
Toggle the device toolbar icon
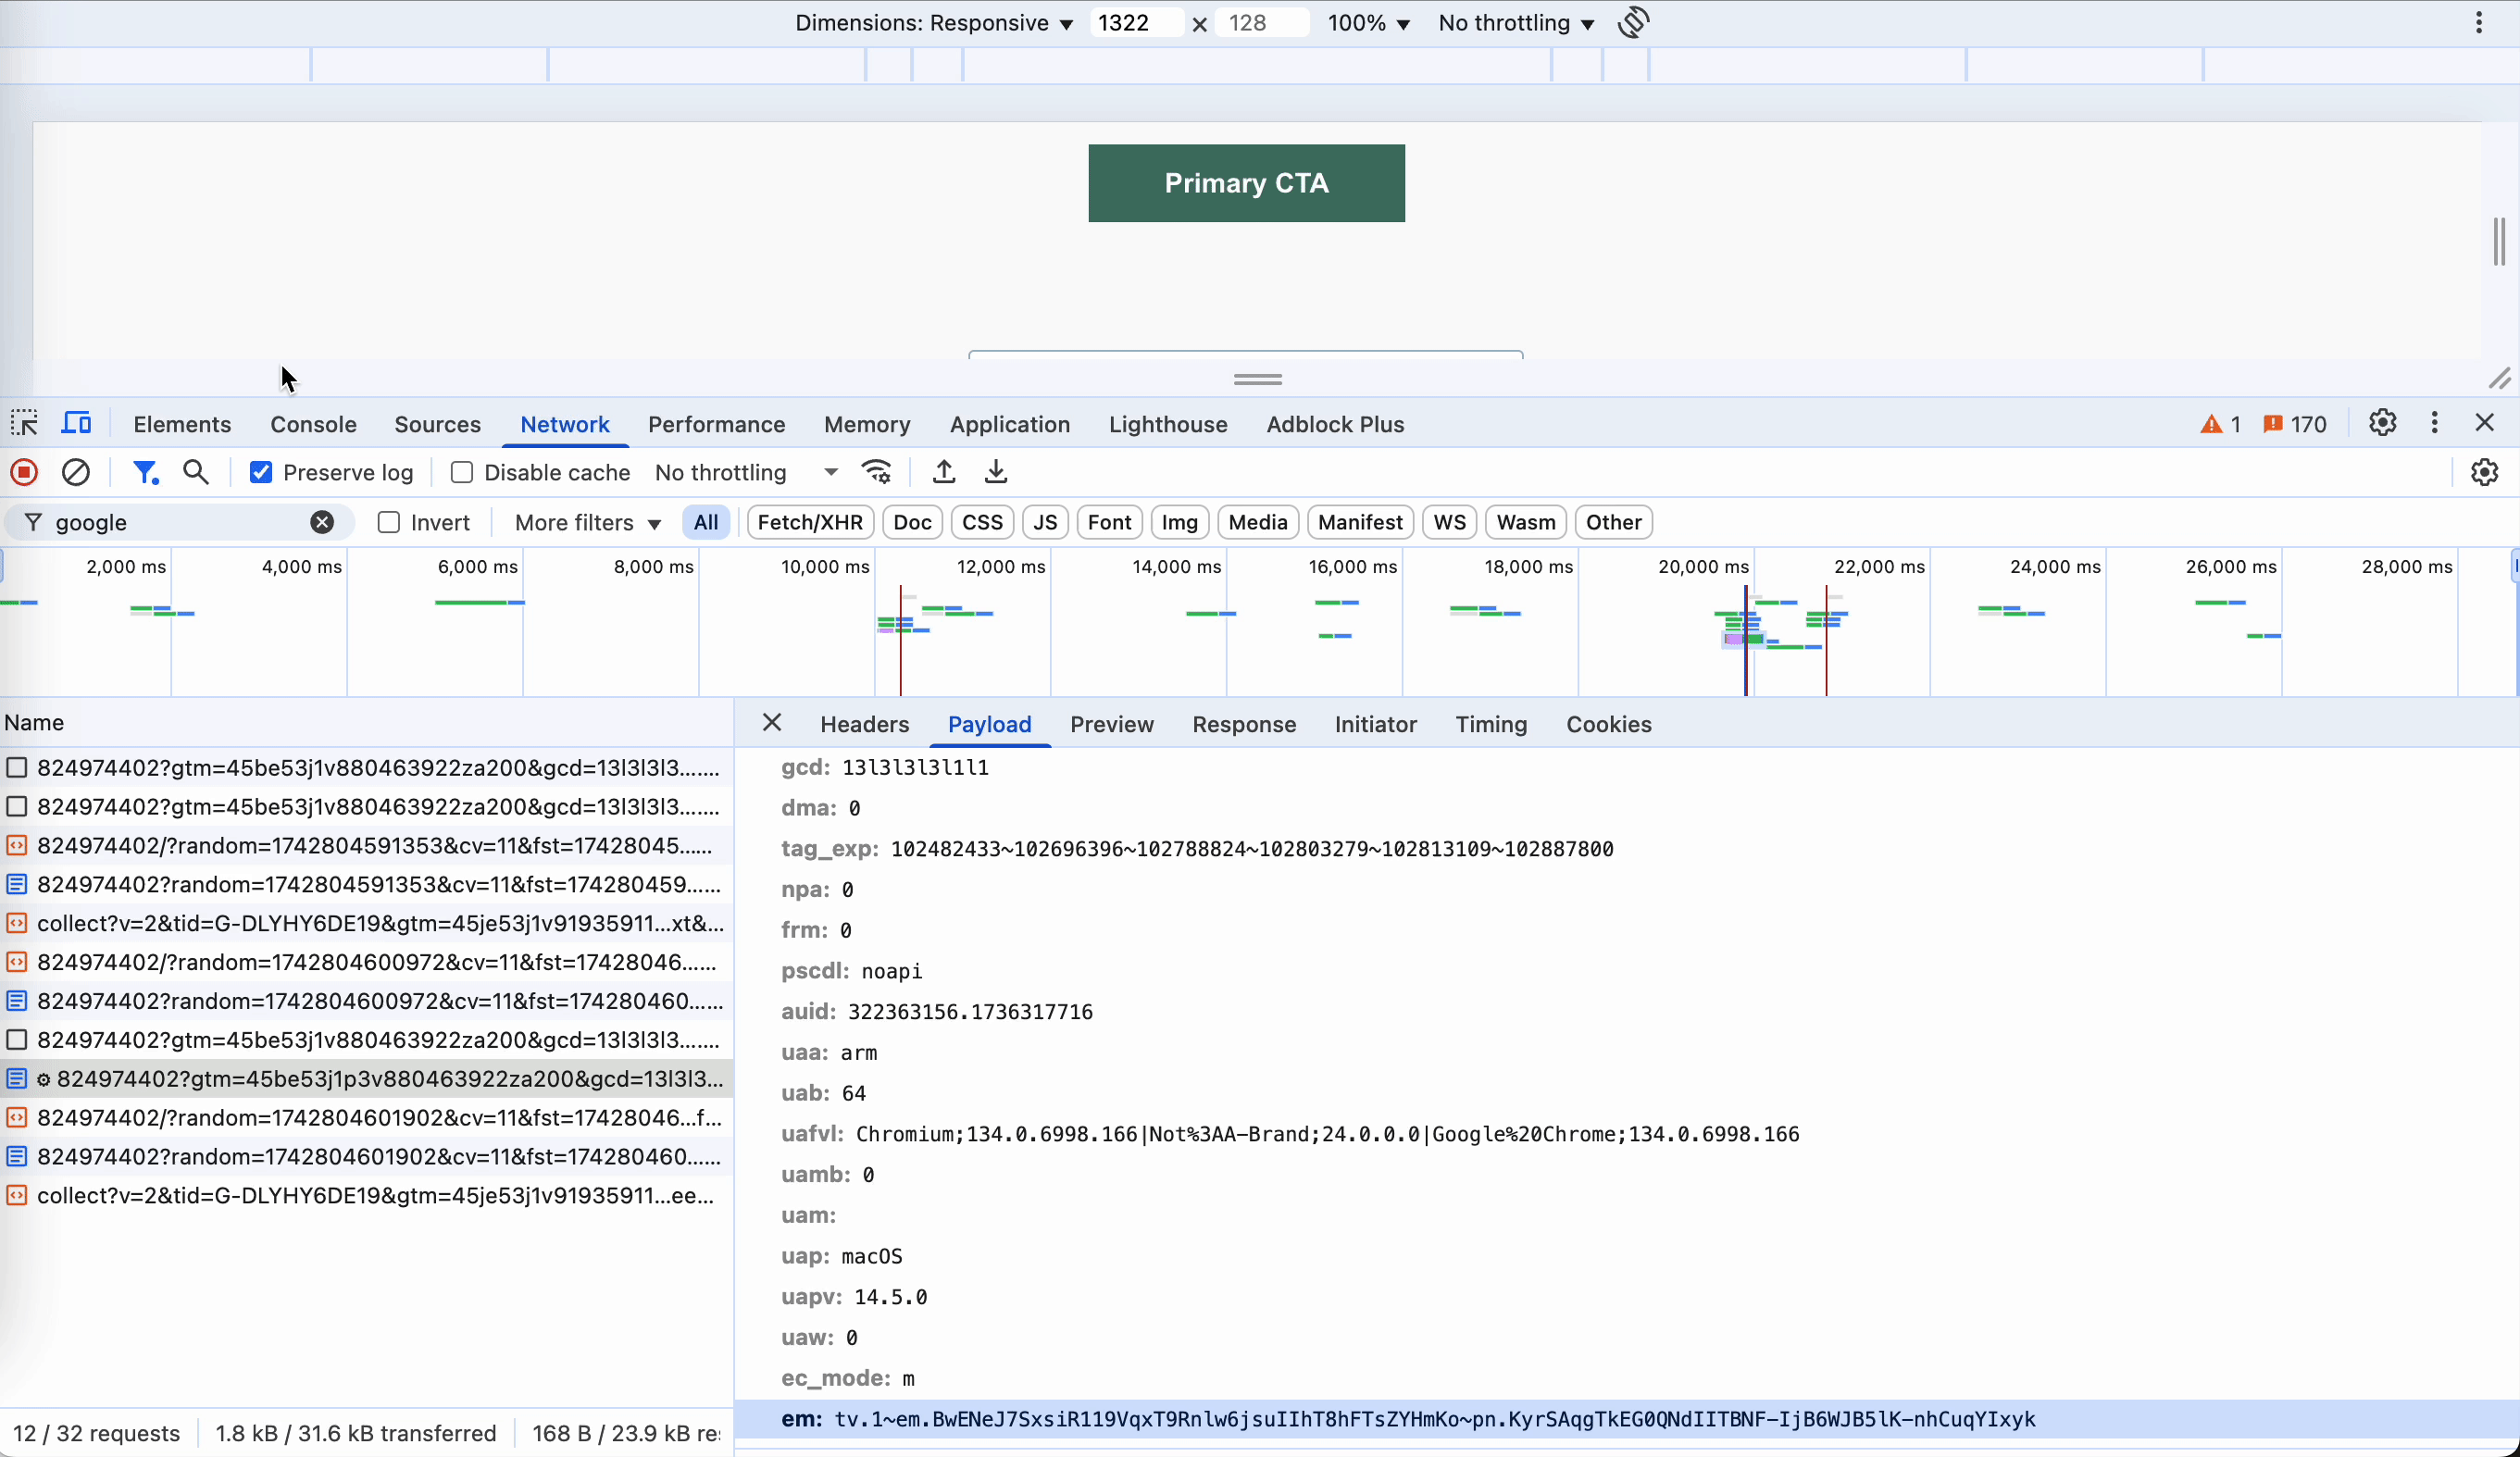(x=76, y=424)
